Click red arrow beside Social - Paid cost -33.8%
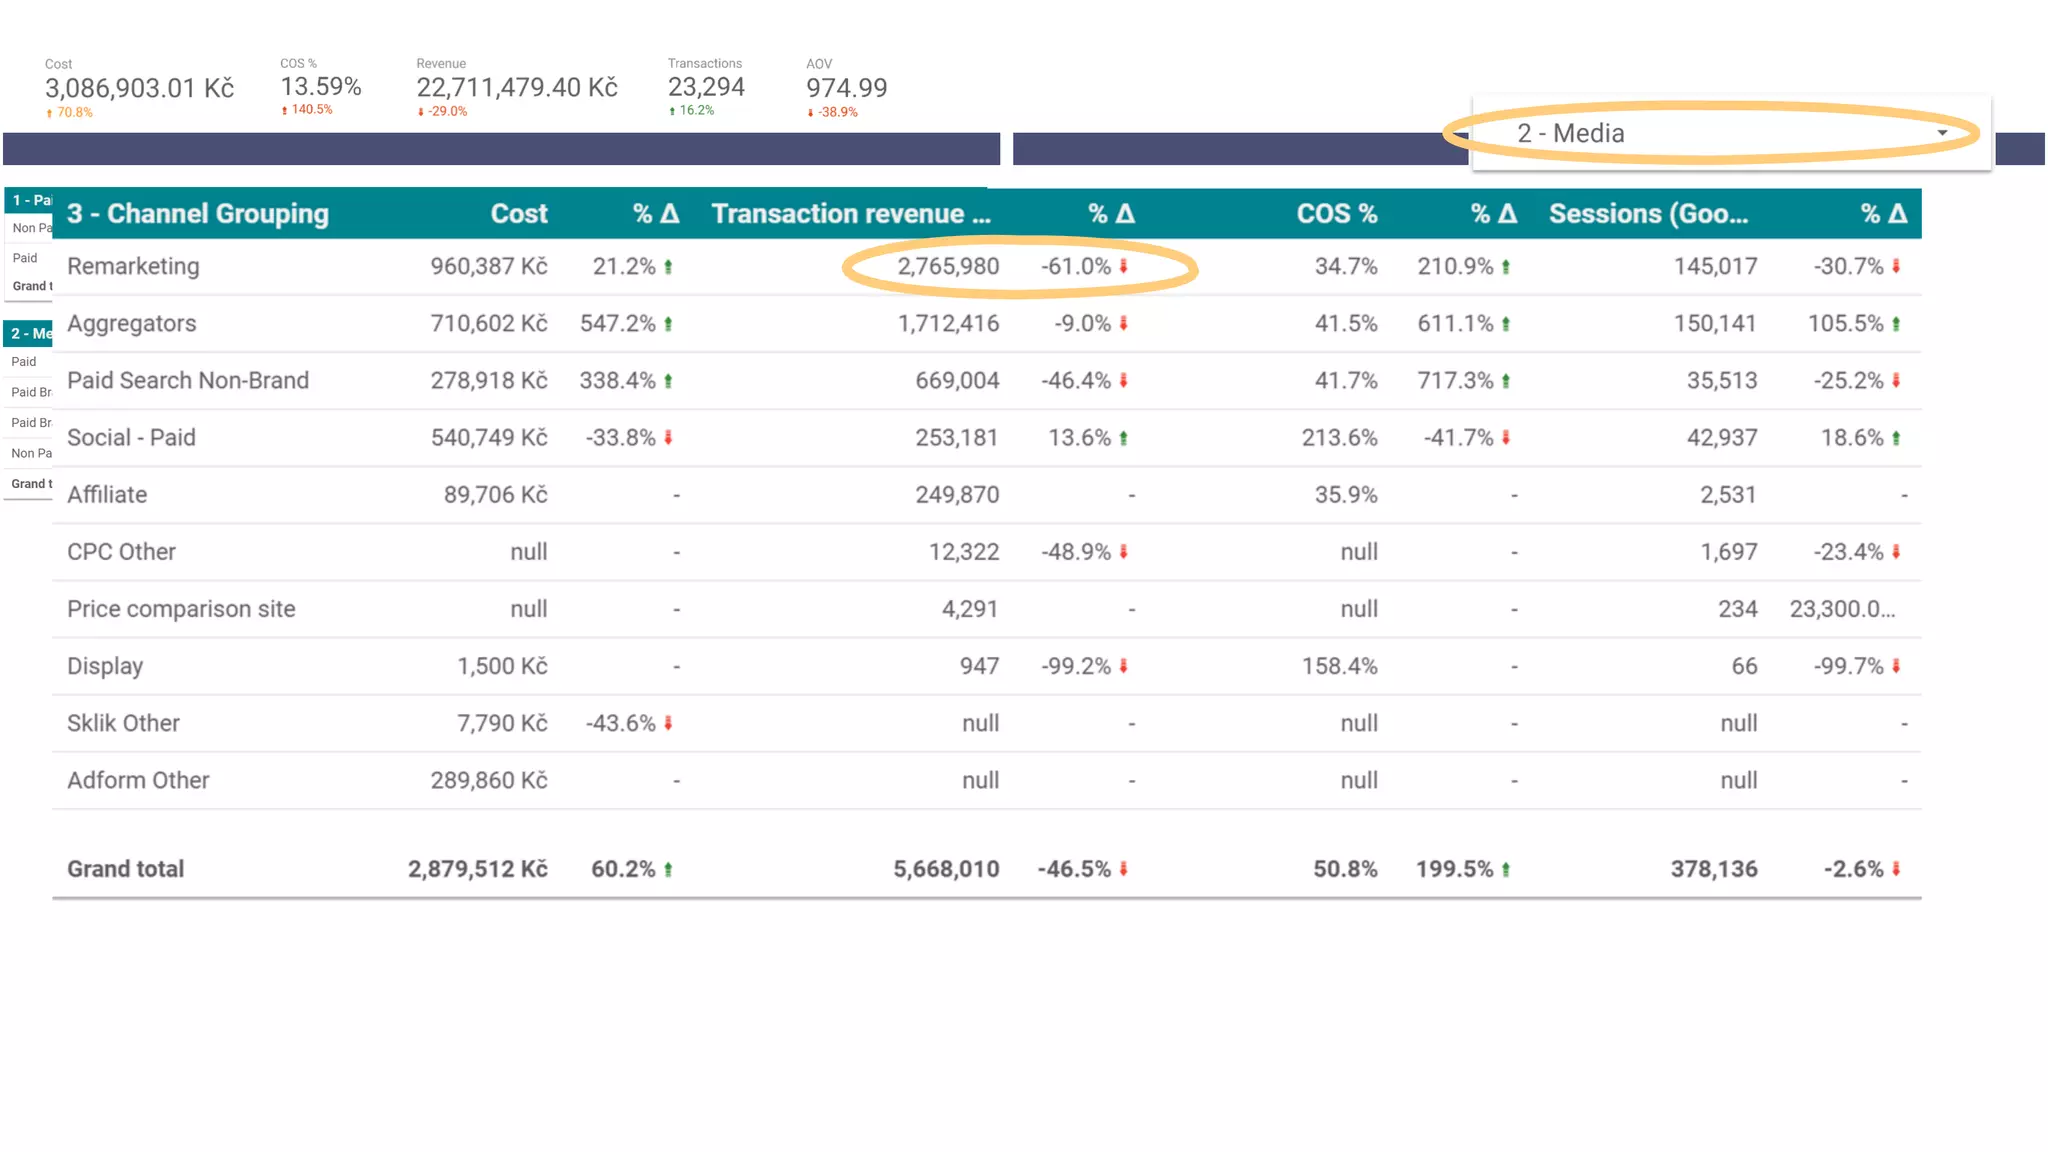Screen dimensions: 2048x1152 click(x=668, y=438)
